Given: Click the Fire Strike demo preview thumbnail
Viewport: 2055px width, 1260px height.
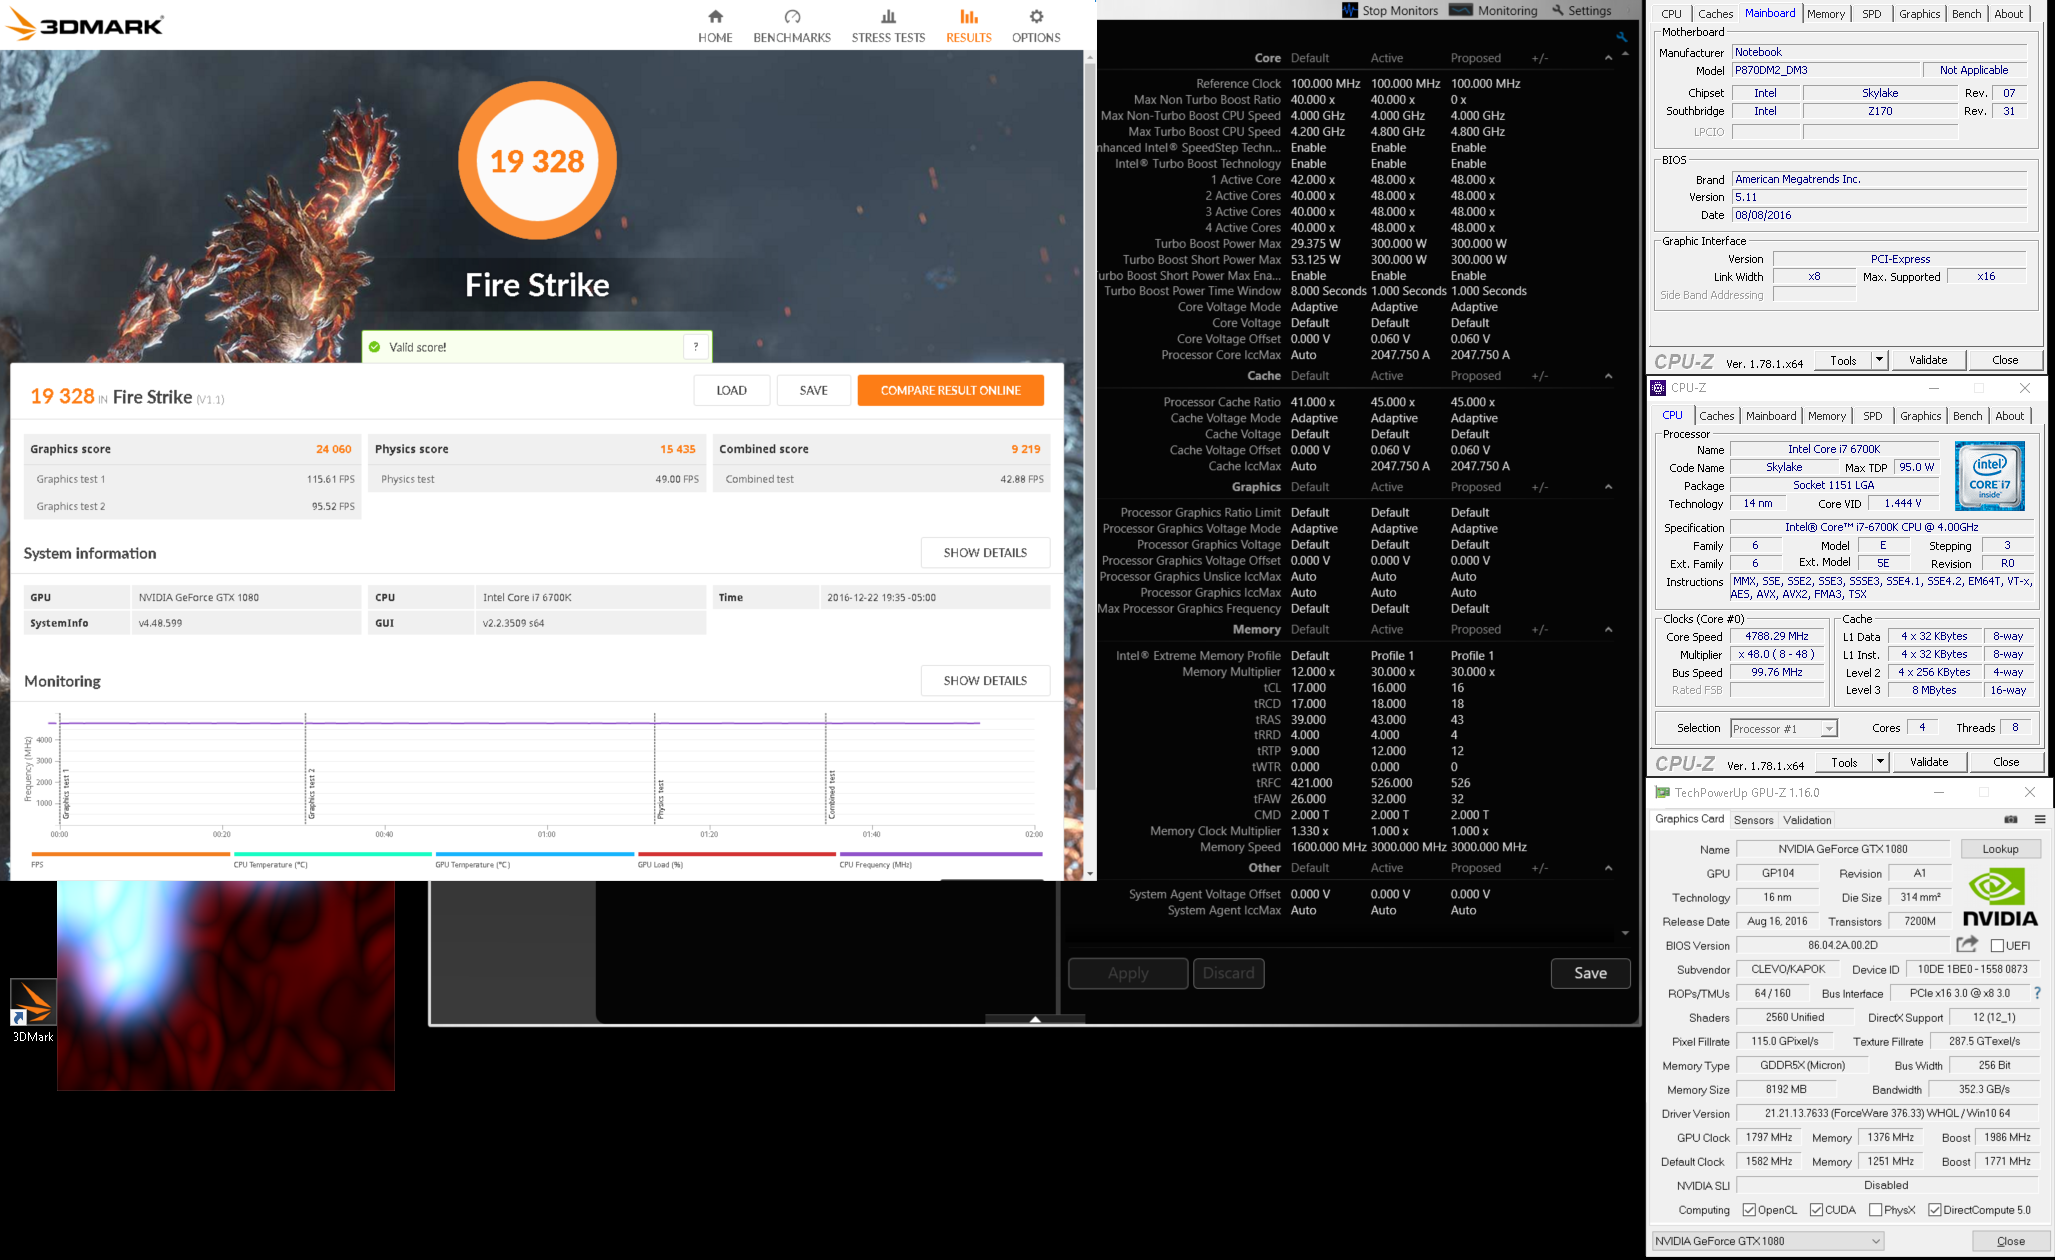Looking at the screenshot, I should pyautogui.click(x=226, y=985).
